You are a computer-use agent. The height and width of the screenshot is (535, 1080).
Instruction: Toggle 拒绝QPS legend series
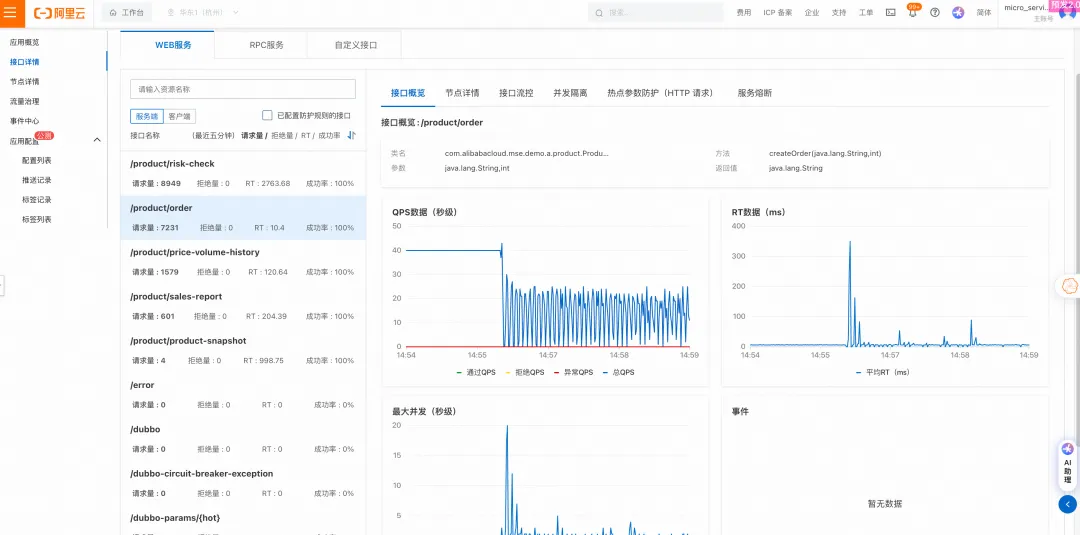point(526,372)
